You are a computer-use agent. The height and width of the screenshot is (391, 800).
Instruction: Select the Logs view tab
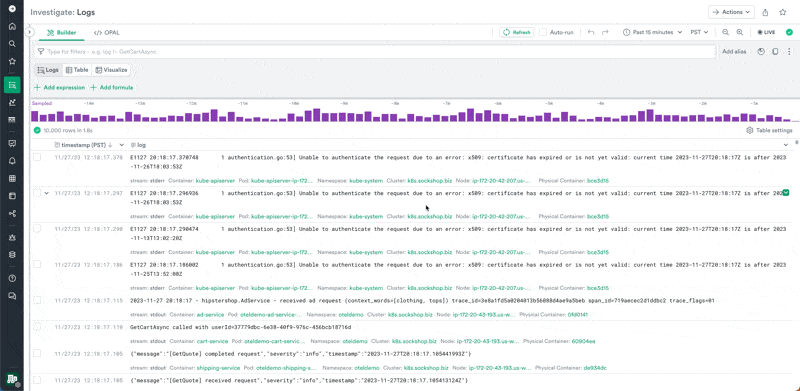48,70
